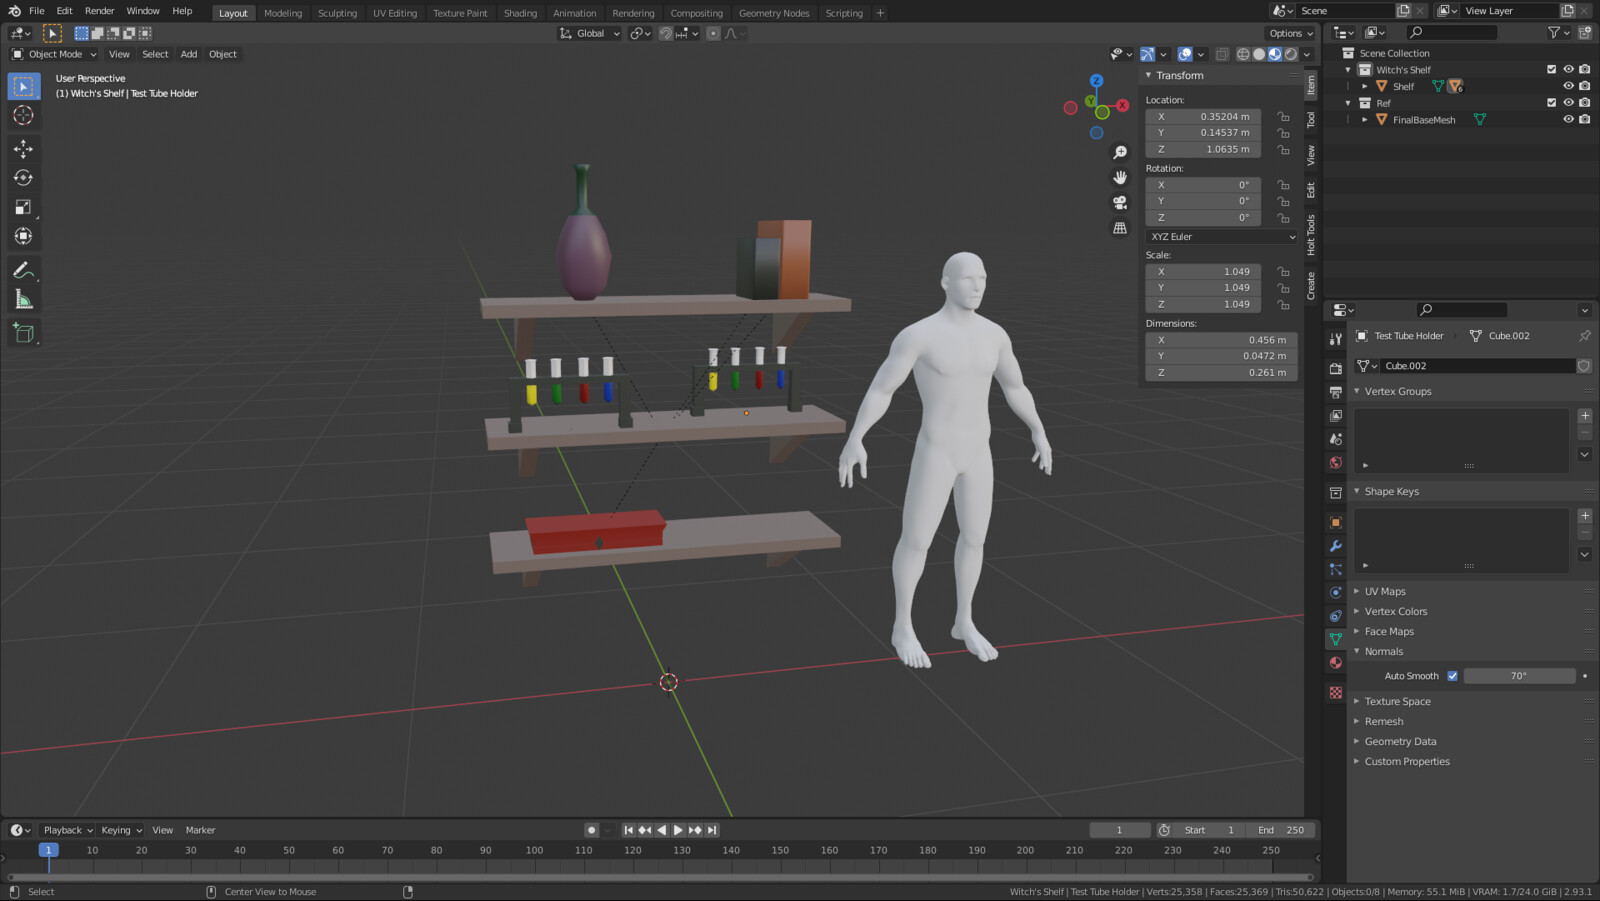Switch to the Shading workspace tab
The width and height of the screenshot is (1600, 901).
click(520, 13)
